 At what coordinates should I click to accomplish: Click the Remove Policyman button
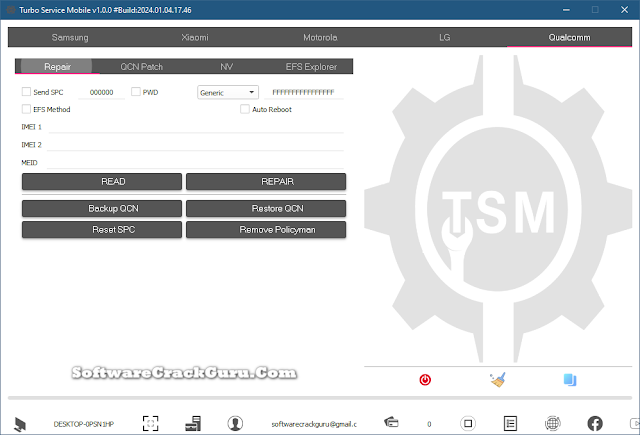click(266, 230)
